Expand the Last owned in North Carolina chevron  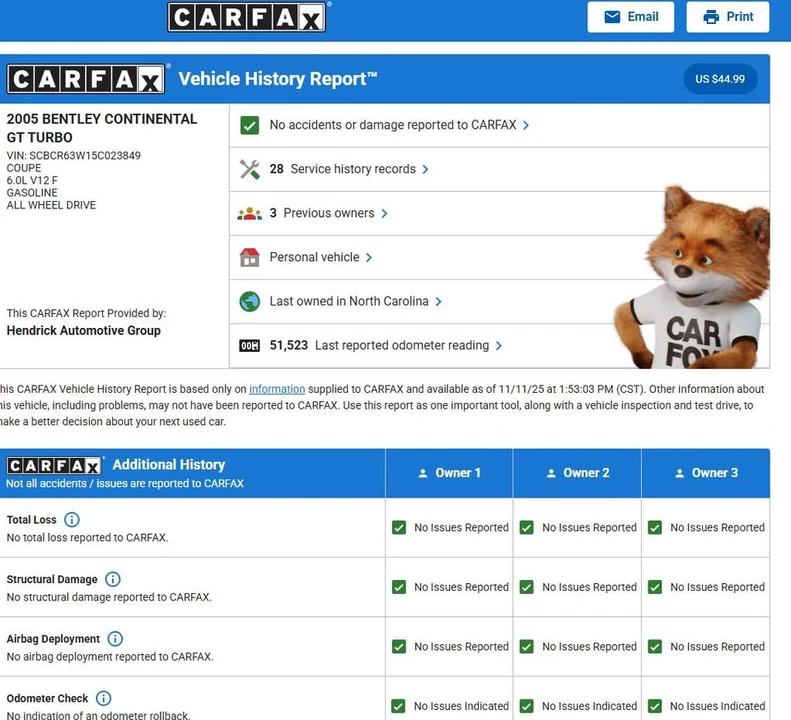pyautogui.click(x=438, y=302)
